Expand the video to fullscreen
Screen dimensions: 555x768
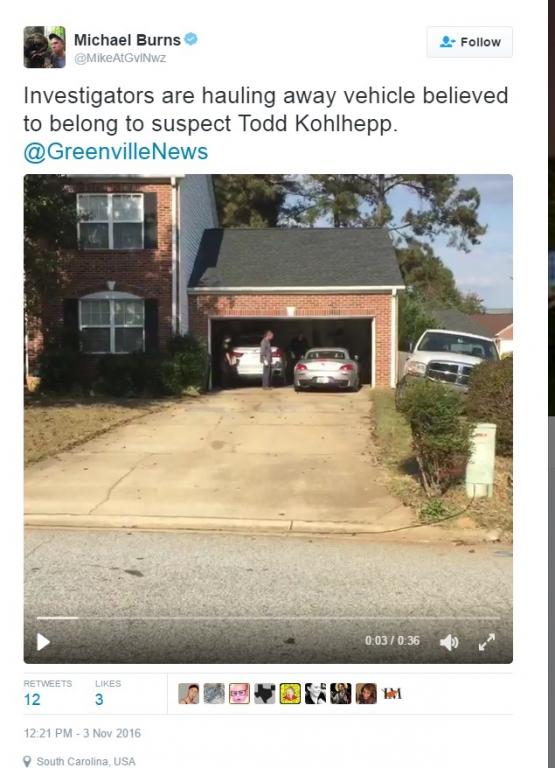[487, 641]
